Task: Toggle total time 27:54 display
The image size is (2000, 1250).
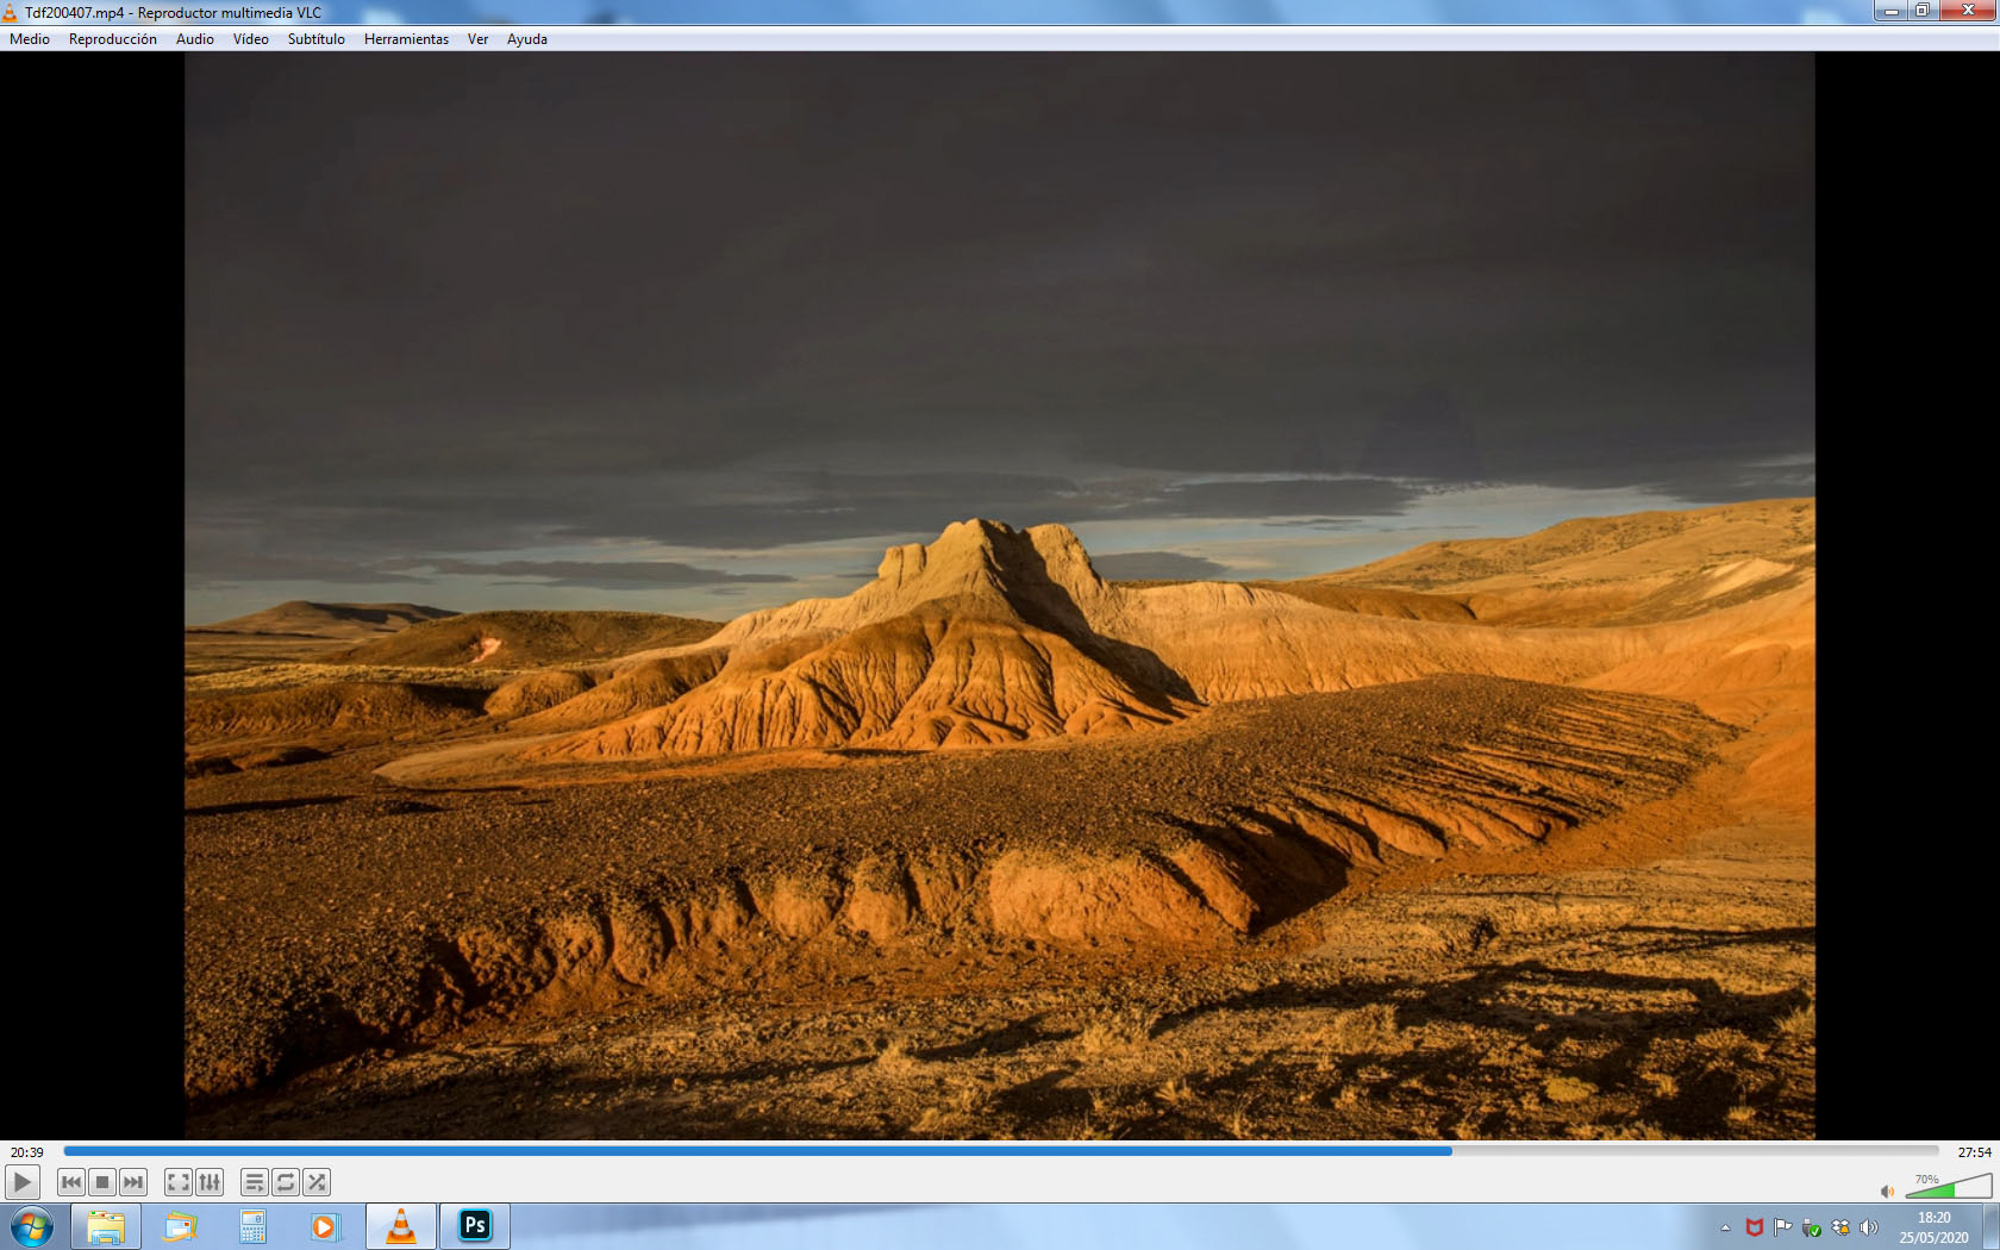Action: pyautogui.click(x=1974, y=1152)
